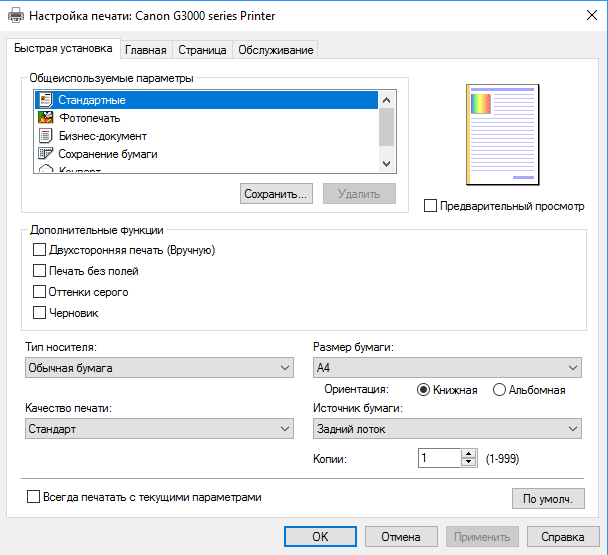Click the printer icon in title bar
Image resolution: width=608 pixels, height=555 pixels.
pos(16,16)
